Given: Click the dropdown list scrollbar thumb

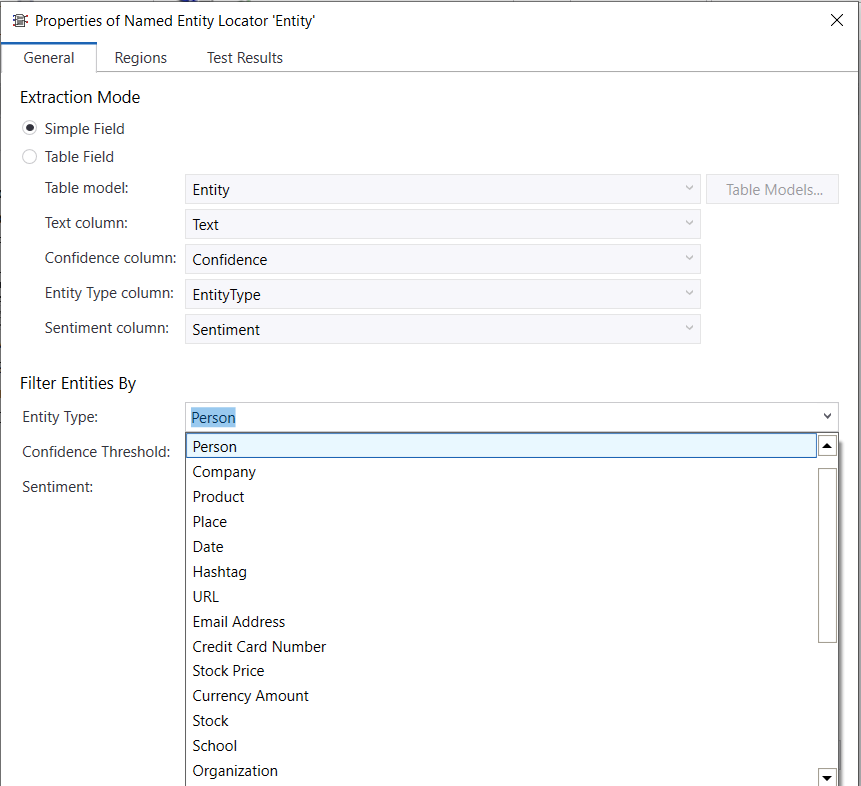Looking at the screenshot, I should [827, 554].
